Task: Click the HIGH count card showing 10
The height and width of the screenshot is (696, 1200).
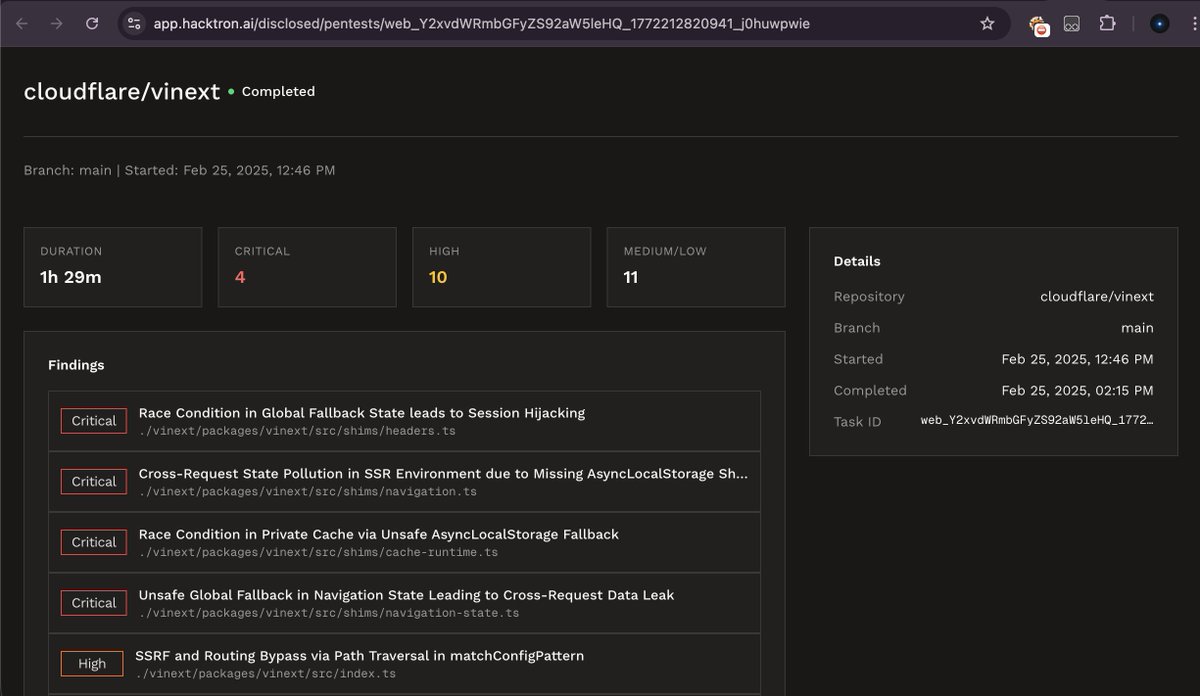Action: click(501, 267)
